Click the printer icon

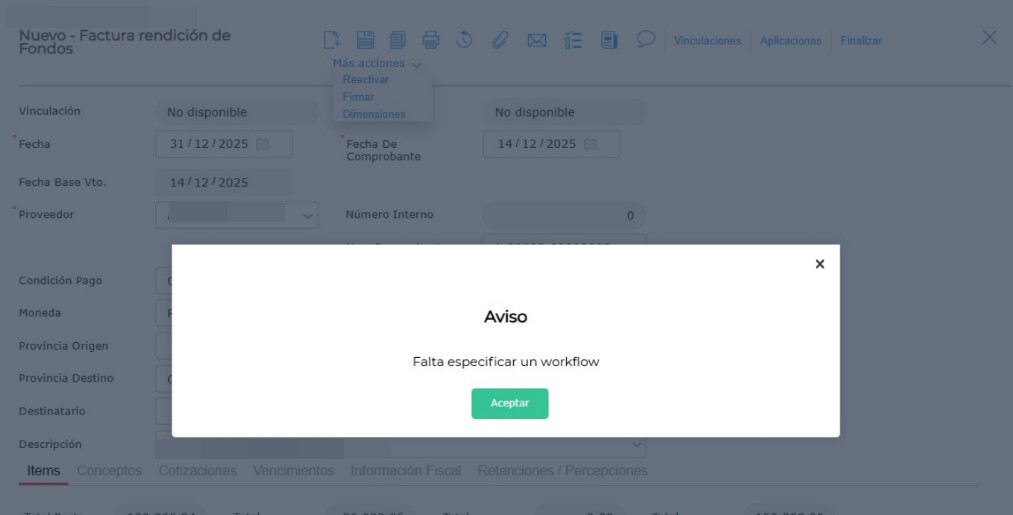pyautogui.click(x=431, y=40)
